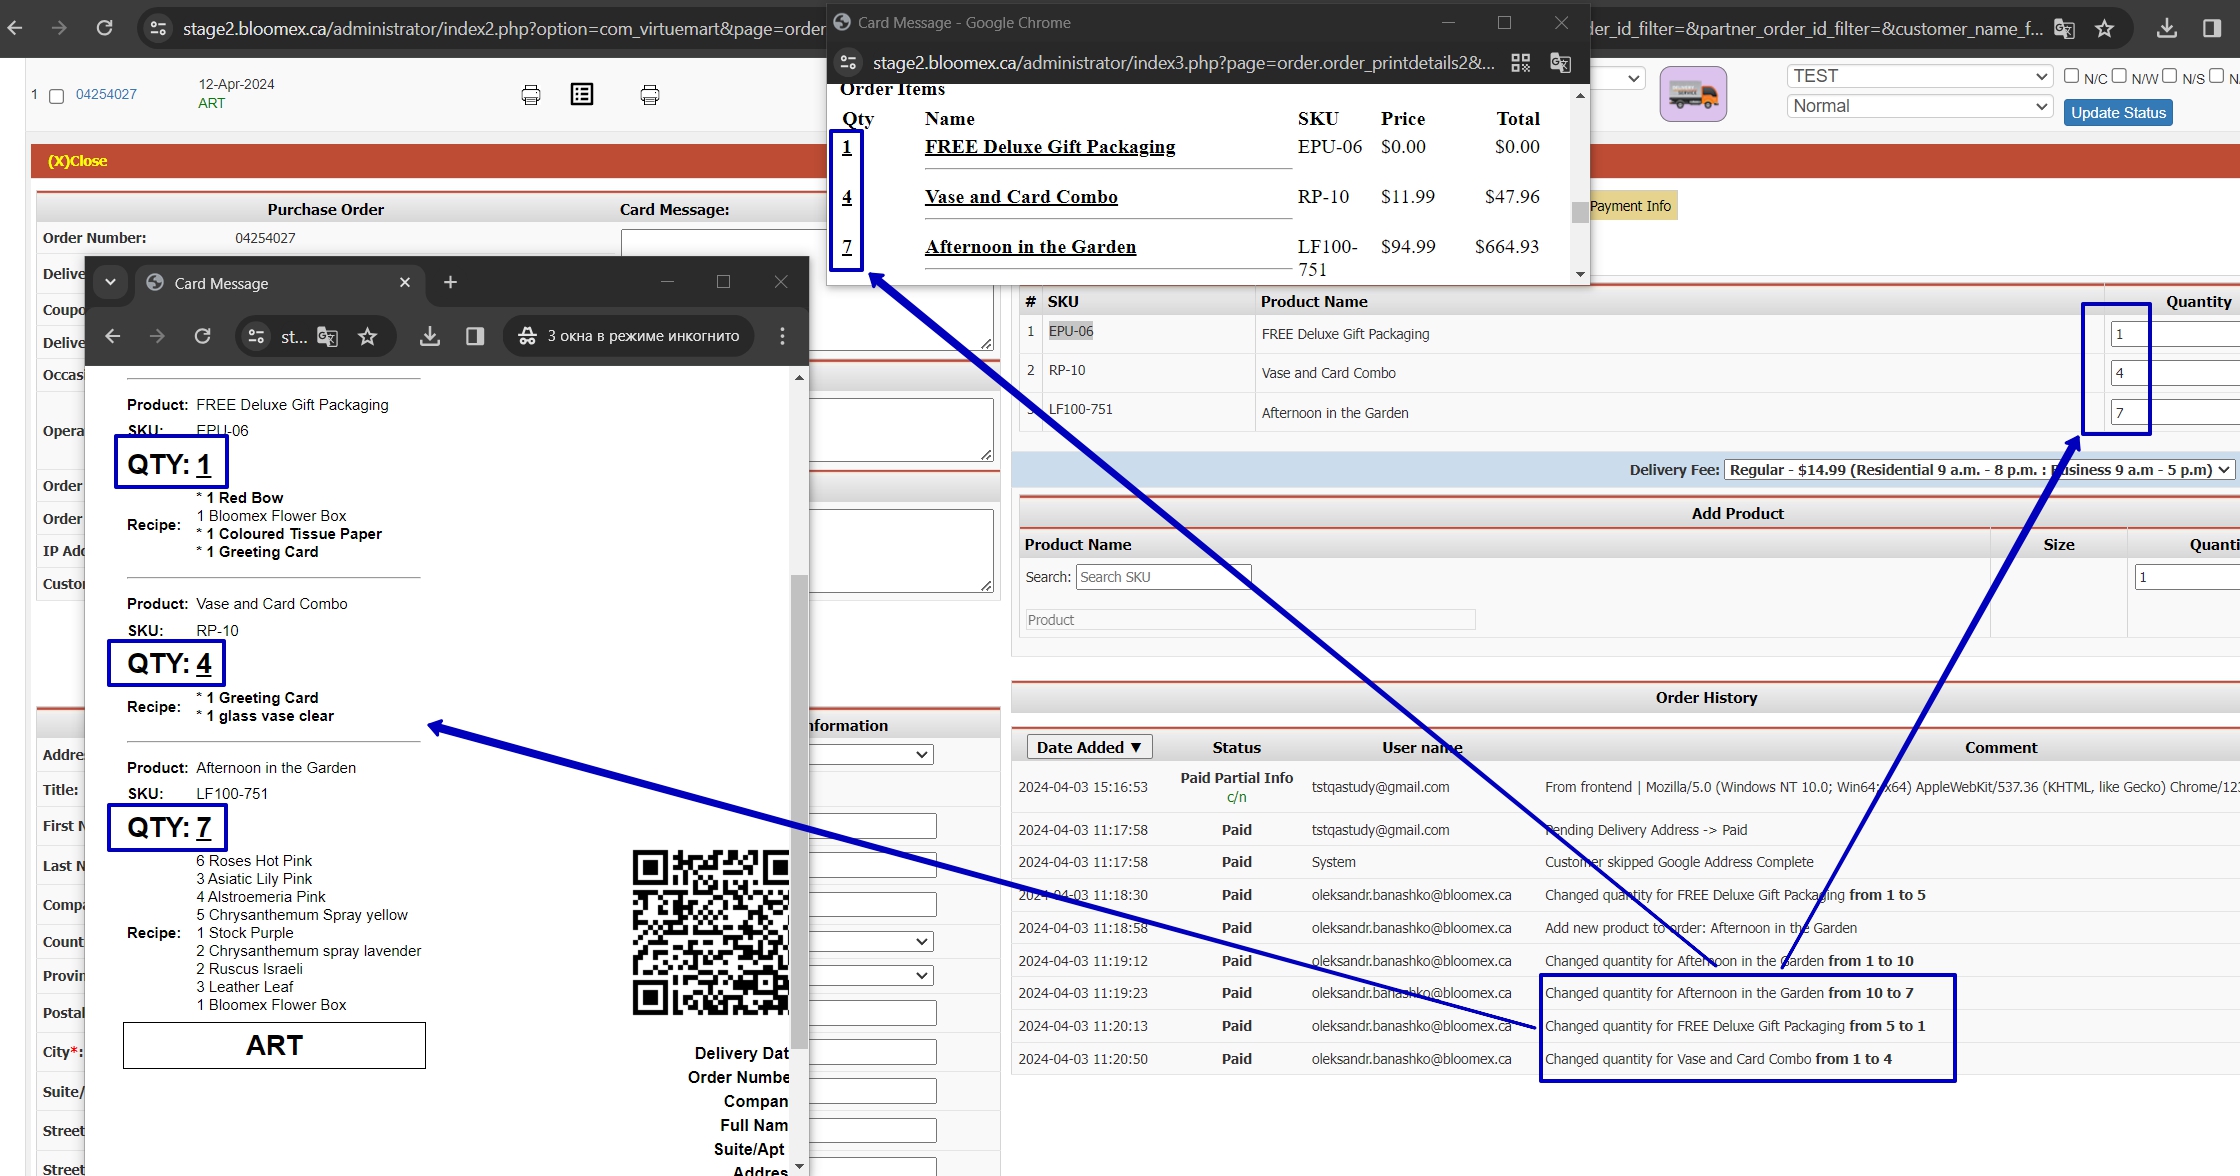Open new tab in front Card Message window
The height and width of the screenshot is (1176, 2240).
[x=450, y=283]
